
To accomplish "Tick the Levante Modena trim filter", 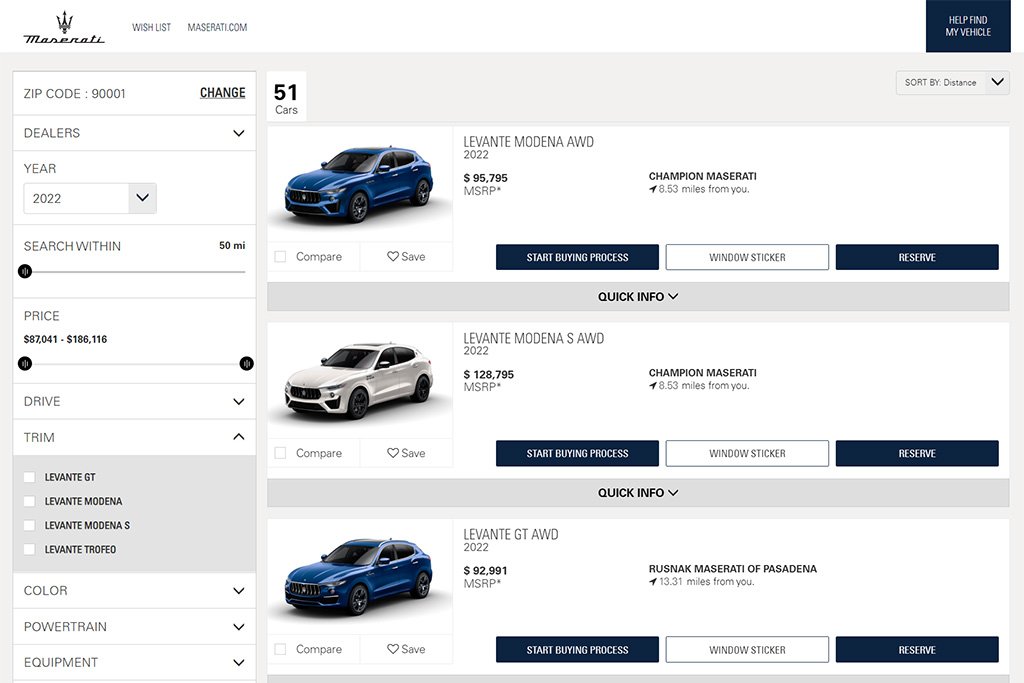I will click(29, 501).
